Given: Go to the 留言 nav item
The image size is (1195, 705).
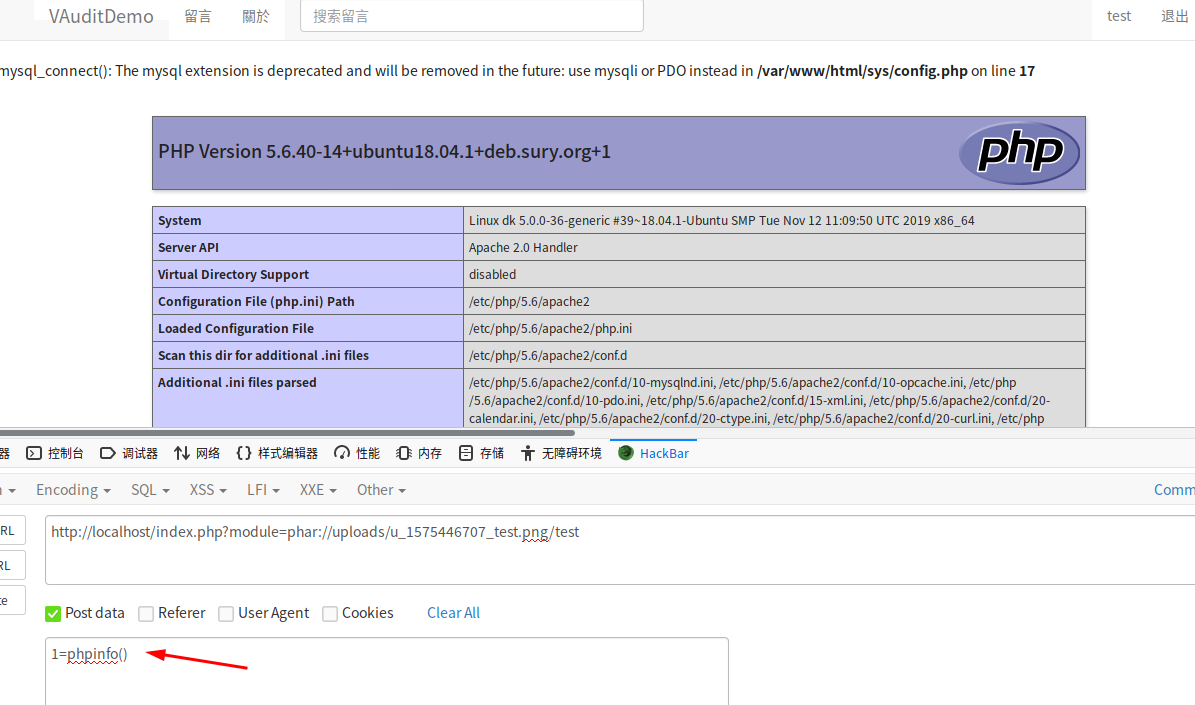Looking at the screenshot, I should (x=198, y=17).
